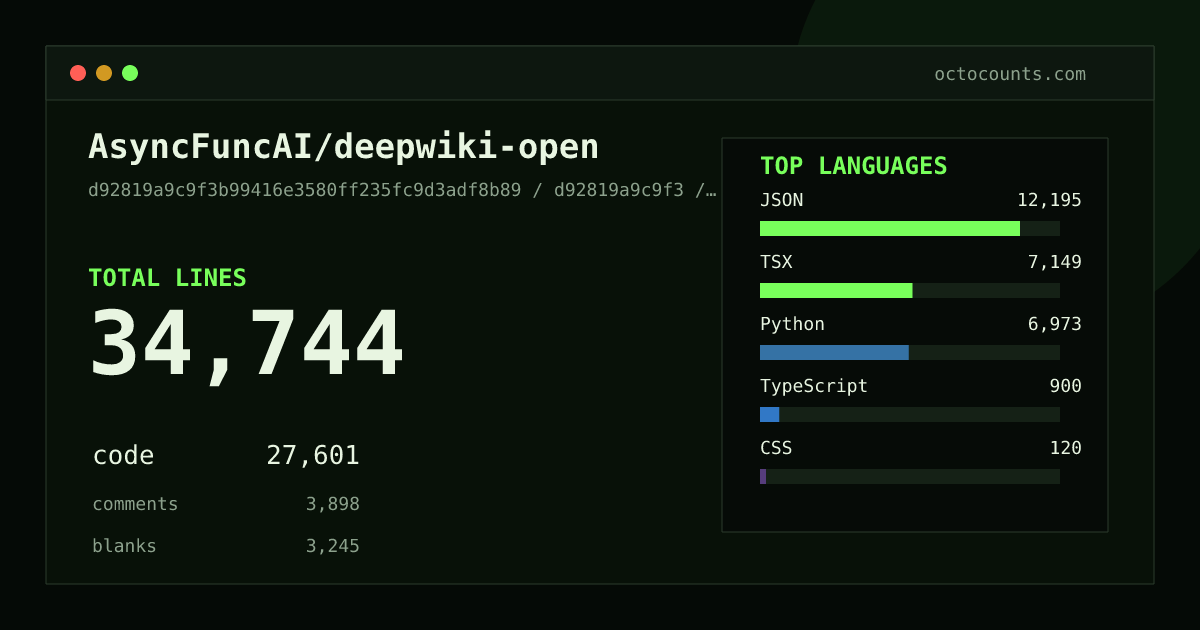Image resolution: width=1200 pixels, height=630 pixels.
Task: Click the green maximize window dot
Action: click(130, 73)
